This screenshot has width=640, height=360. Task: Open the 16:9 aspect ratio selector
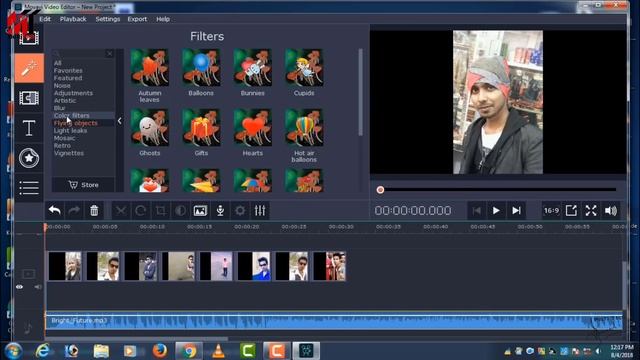(x=551, y=211)
